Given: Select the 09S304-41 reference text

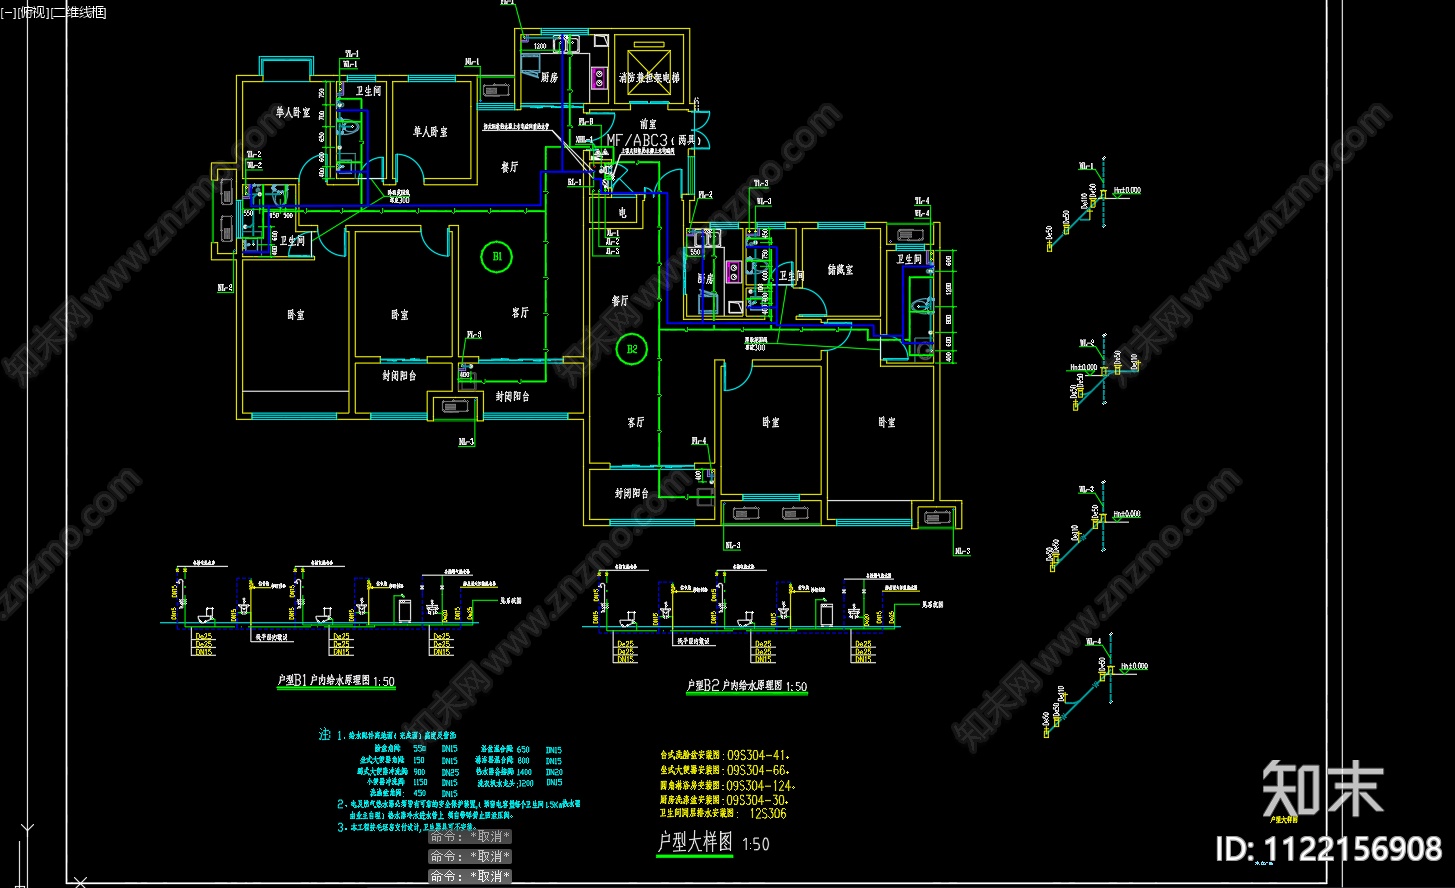Looking at the screenshot, I should (x=757, y=755).
